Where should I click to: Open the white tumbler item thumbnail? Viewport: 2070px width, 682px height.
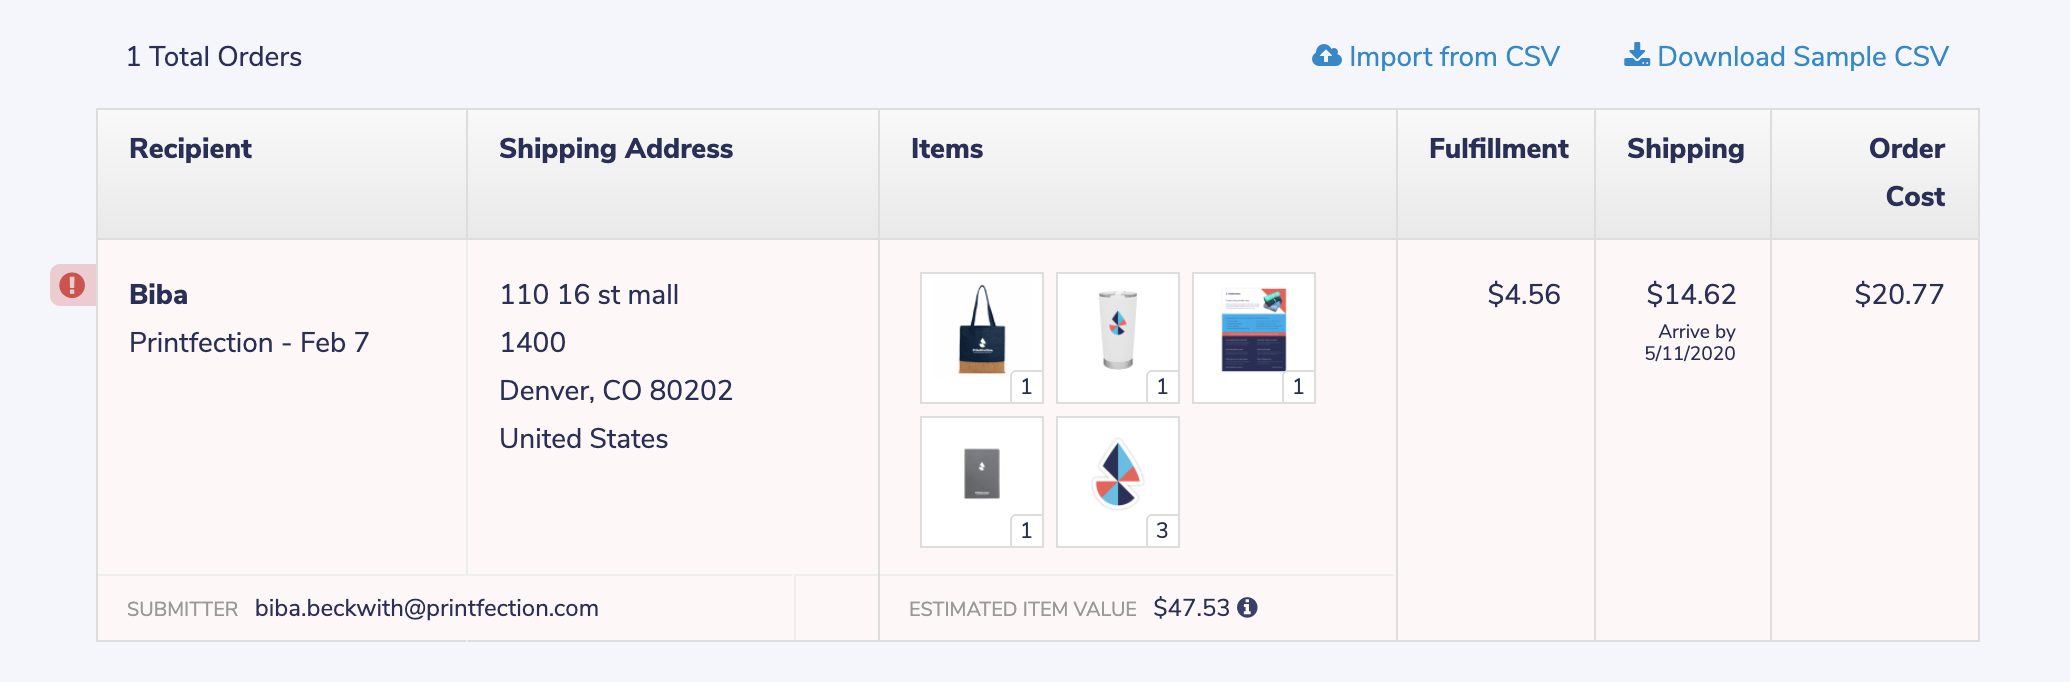point(1117,330)
